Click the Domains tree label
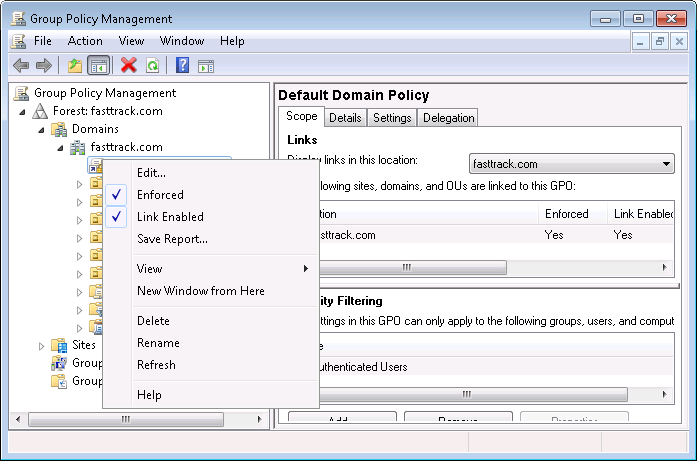This screenshot has width=697, height=461. [x=95, y=129]
